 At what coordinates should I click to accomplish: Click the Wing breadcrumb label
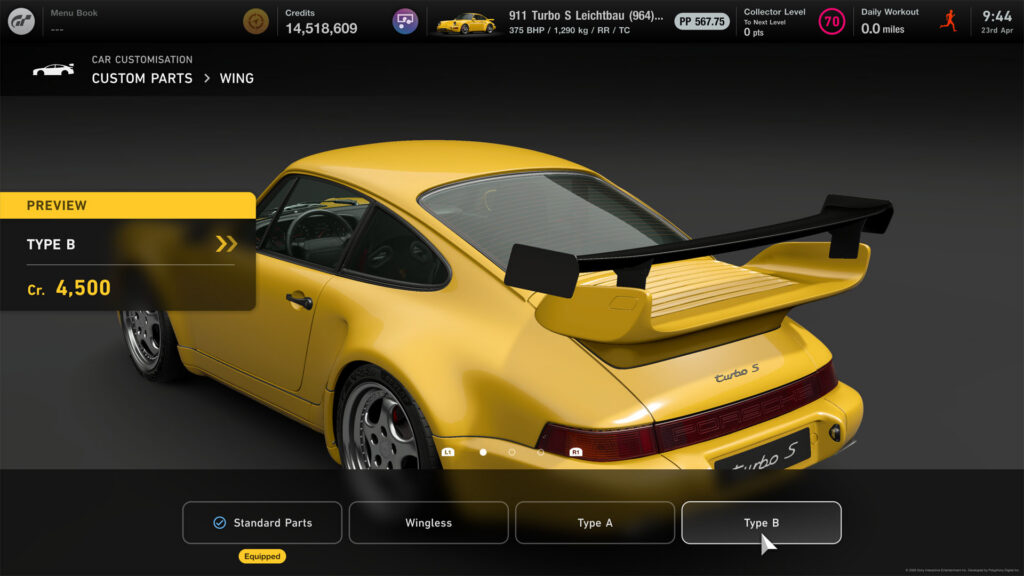point(236,78)
